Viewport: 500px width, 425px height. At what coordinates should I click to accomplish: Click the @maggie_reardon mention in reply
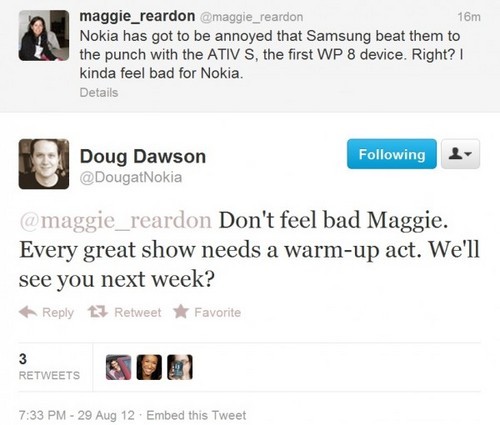(116, 221)
